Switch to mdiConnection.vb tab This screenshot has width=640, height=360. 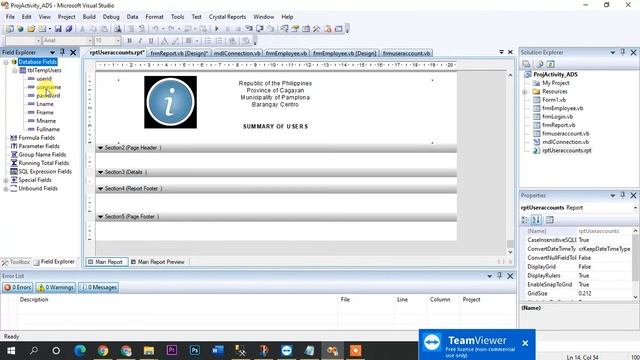coord(237,53)
